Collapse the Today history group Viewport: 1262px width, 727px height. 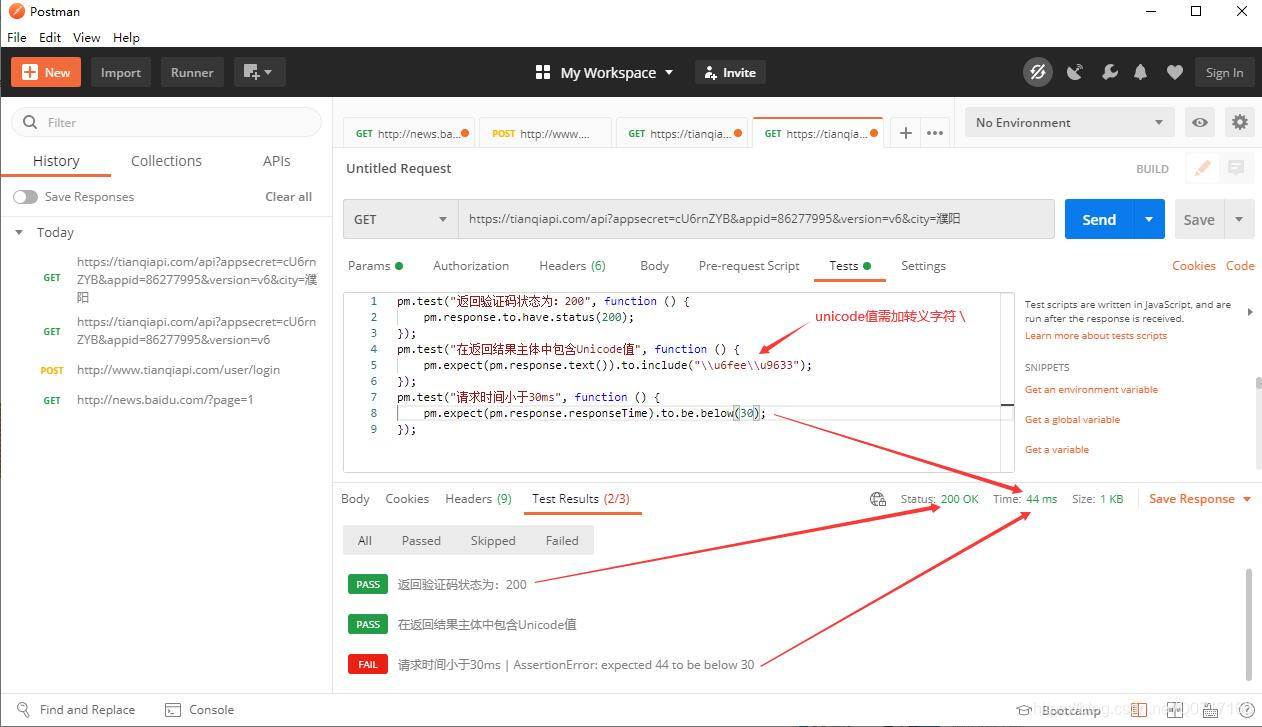[x=18, y=232]
